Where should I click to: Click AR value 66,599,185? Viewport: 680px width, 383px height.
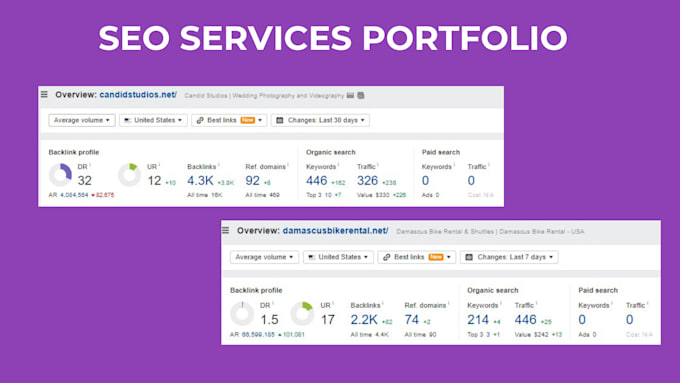pos(258,334)
